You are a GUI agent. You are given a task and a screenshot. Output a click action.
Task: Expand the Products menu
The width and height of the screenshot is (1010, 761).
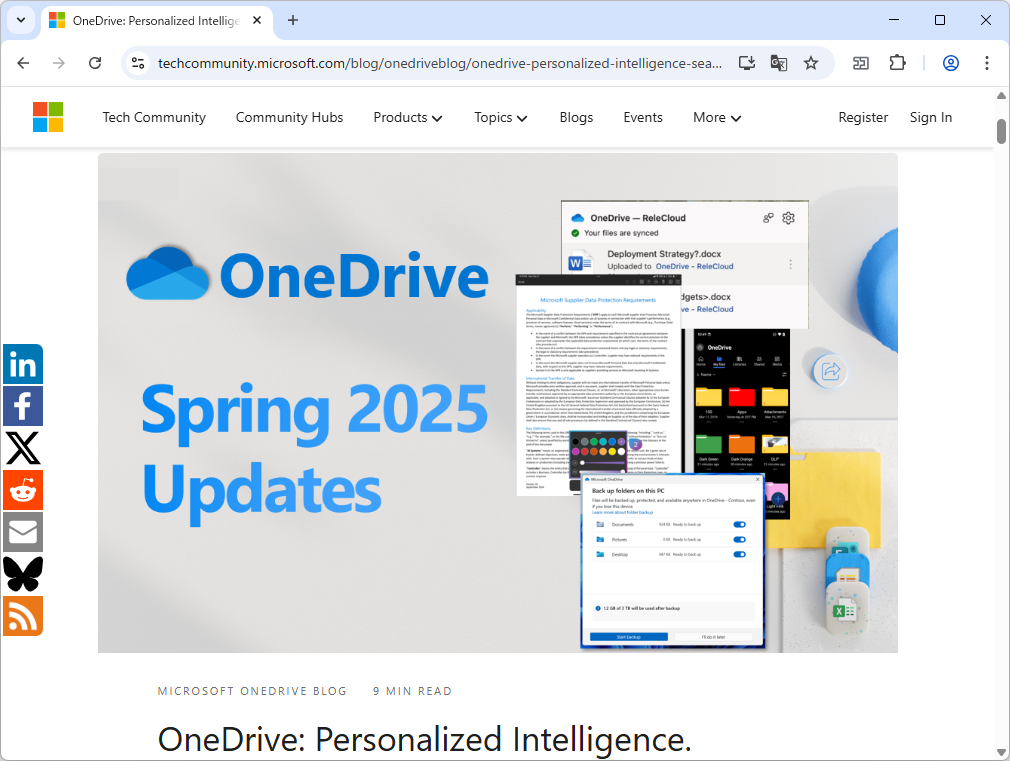408,117
